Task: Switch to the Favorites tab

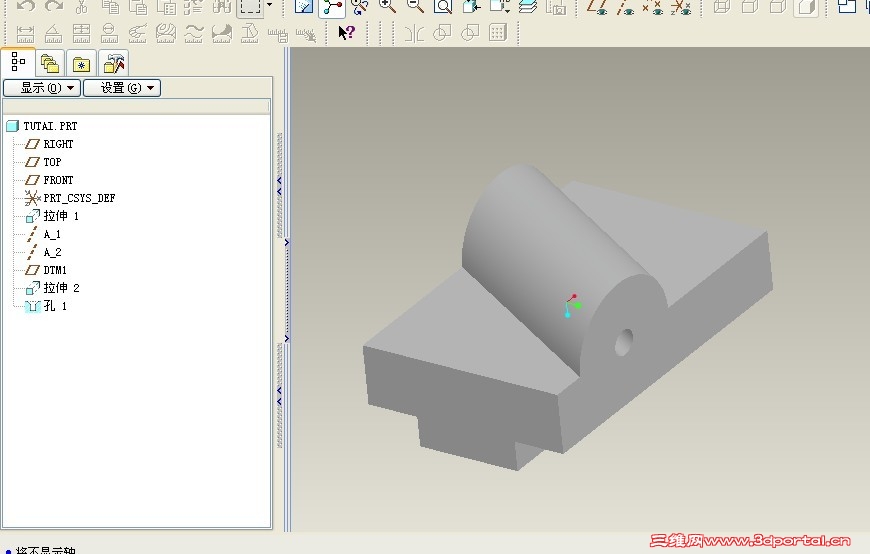Action: pos(82,64)
